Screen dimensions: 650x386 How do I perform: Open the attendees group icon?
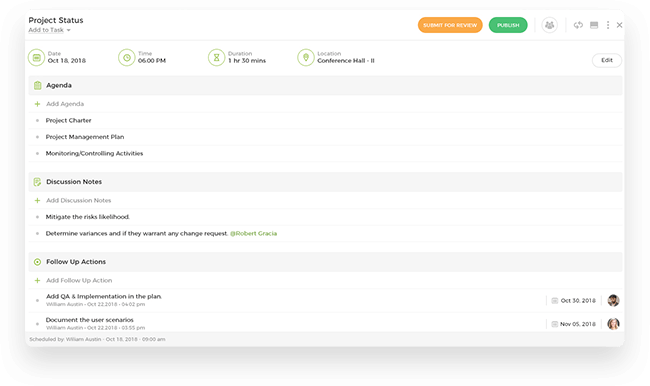549,25
